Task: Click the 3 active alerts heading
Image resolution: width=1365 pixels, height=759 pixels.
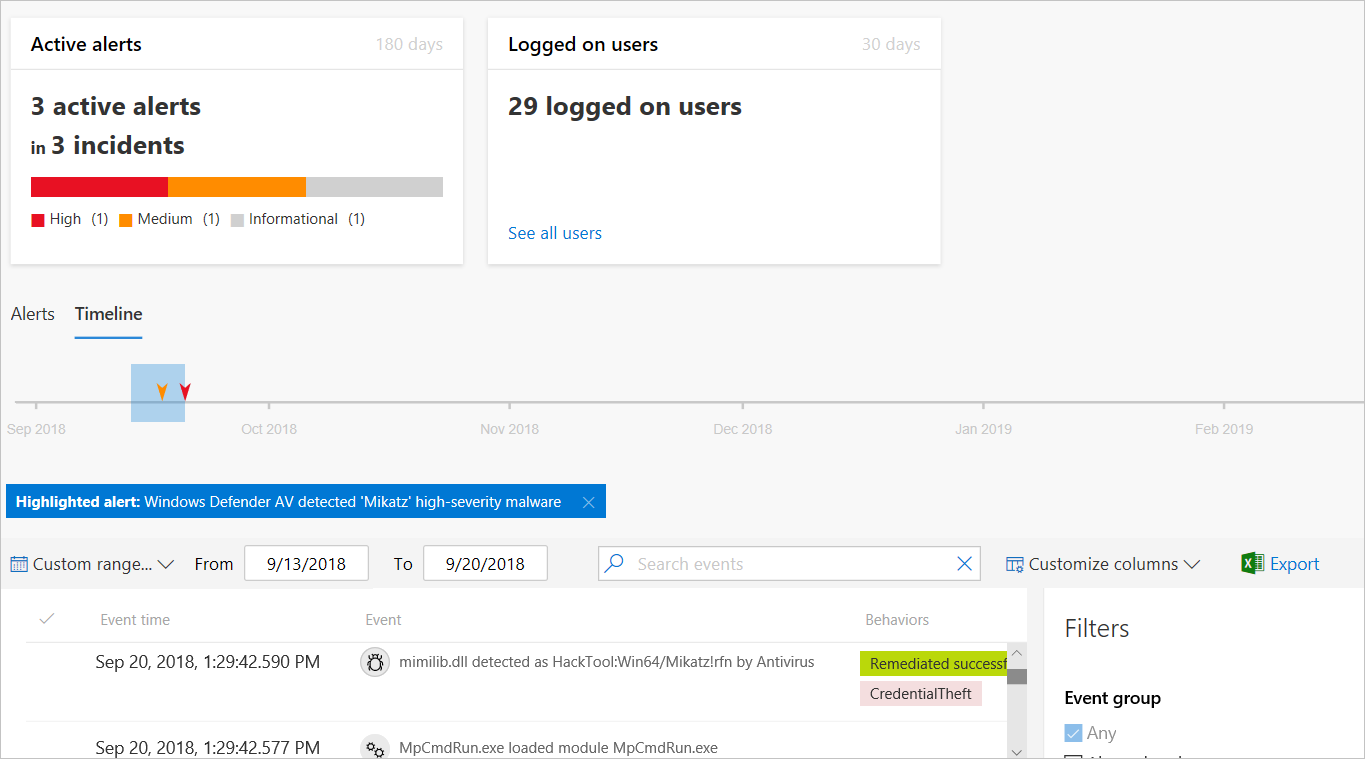Action: 116,106
